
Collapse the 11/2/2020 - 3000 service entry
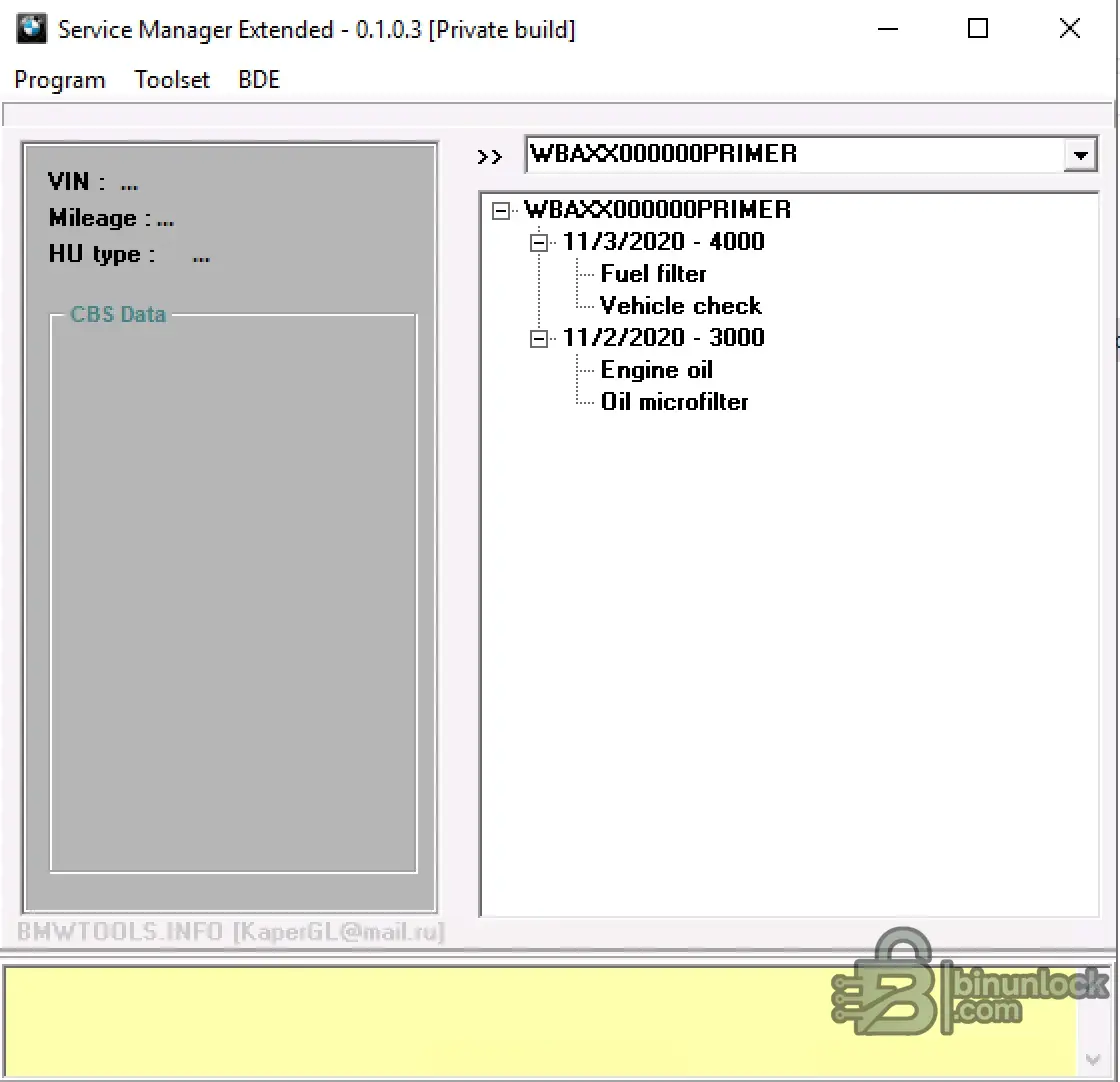539,339
